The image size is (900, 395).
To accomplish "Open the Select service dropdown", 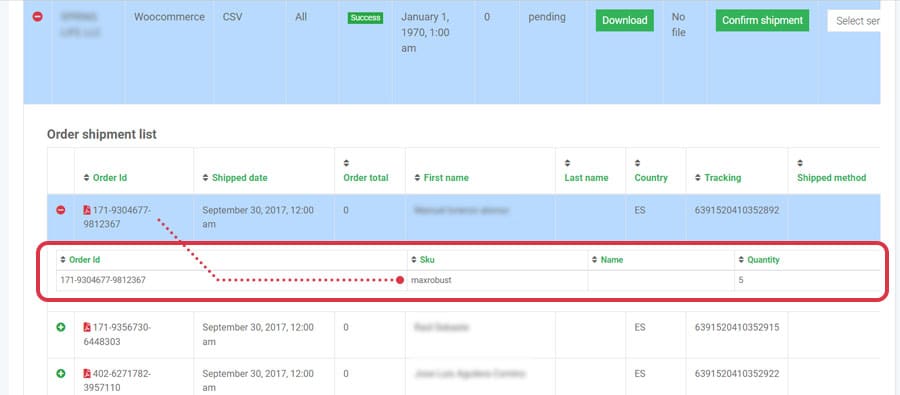I will click(854, 21).
